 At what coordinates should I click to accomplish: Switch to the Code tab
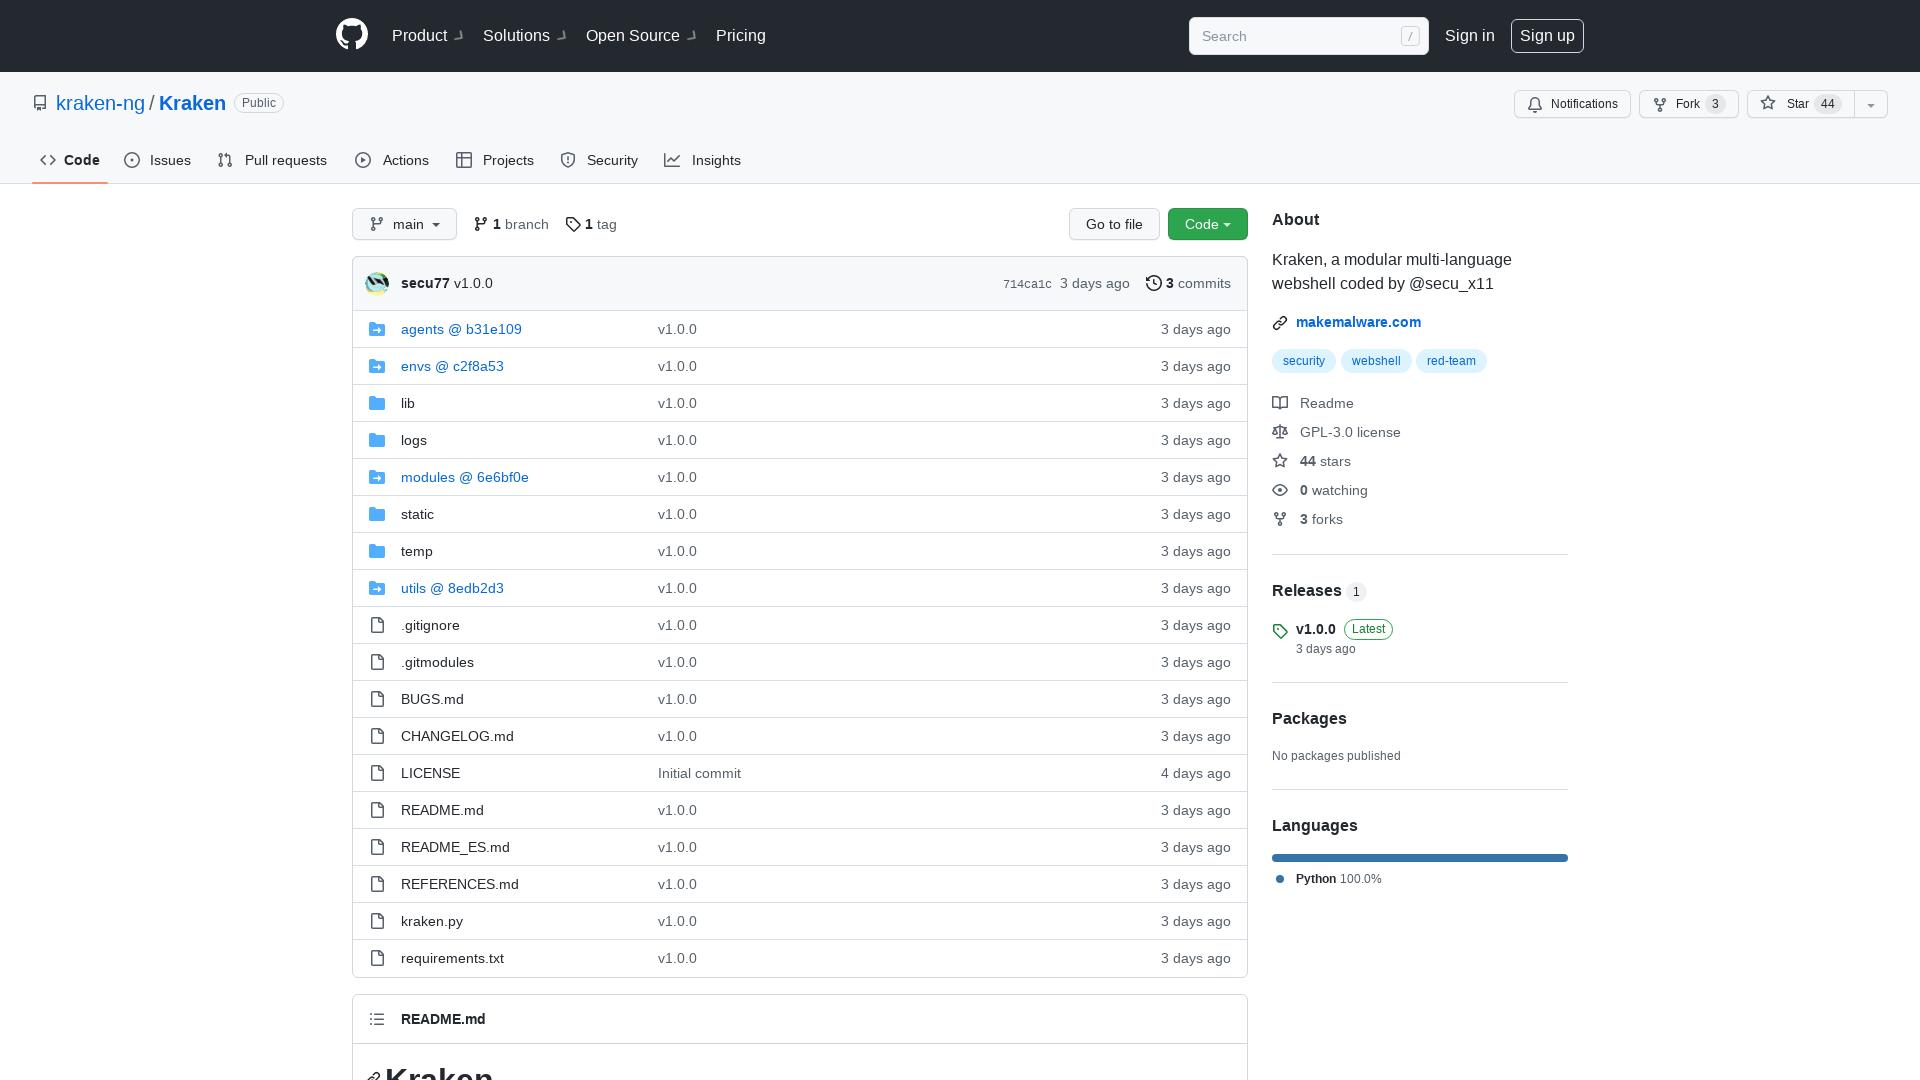(70, 158)
